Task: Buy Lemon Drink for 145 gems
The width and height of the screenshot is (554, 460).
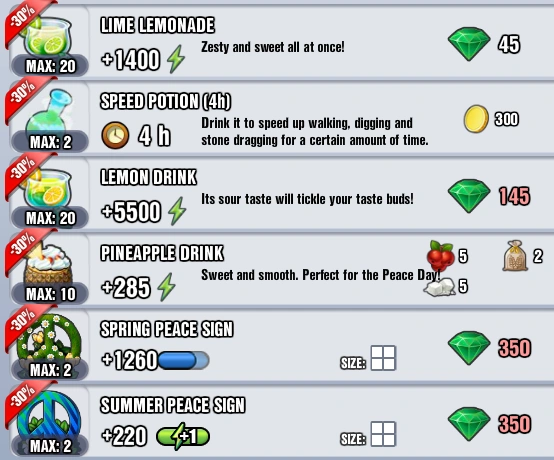Action: pos(489,196)
